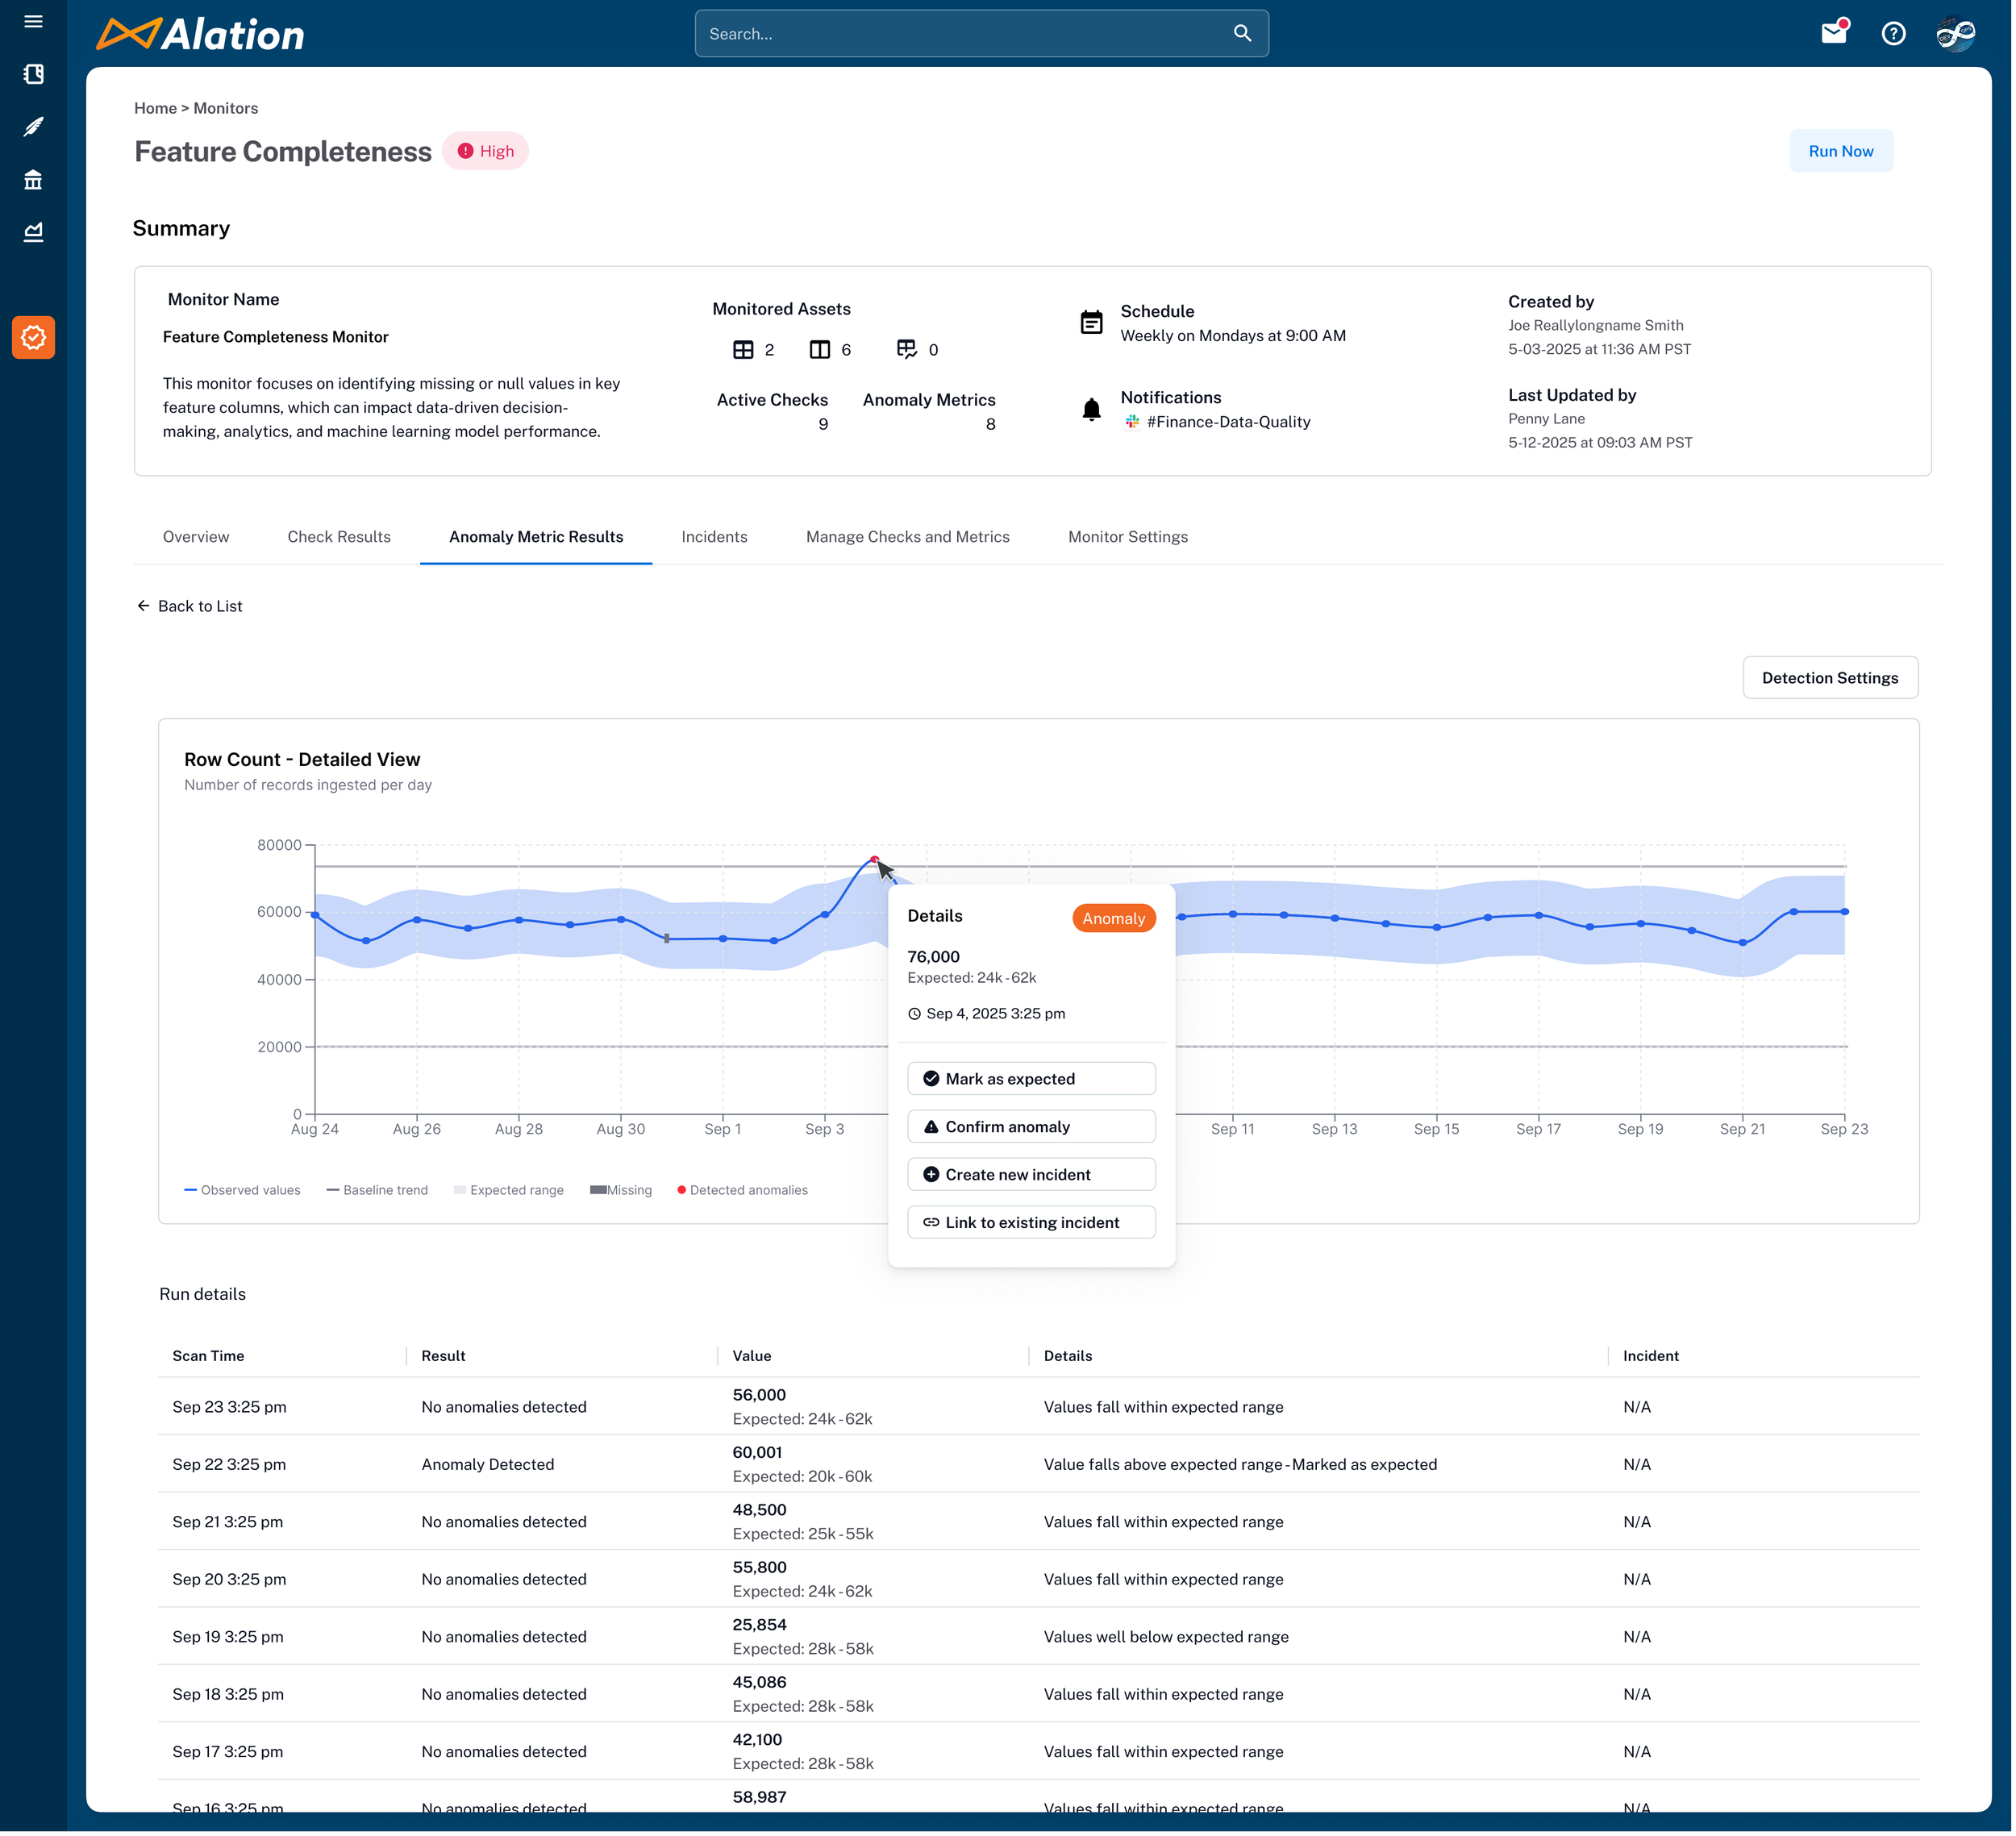Toggle Detected anomalies legend entry
The height and width of the screenshot is (1836, 2016).
point(742,1190)
